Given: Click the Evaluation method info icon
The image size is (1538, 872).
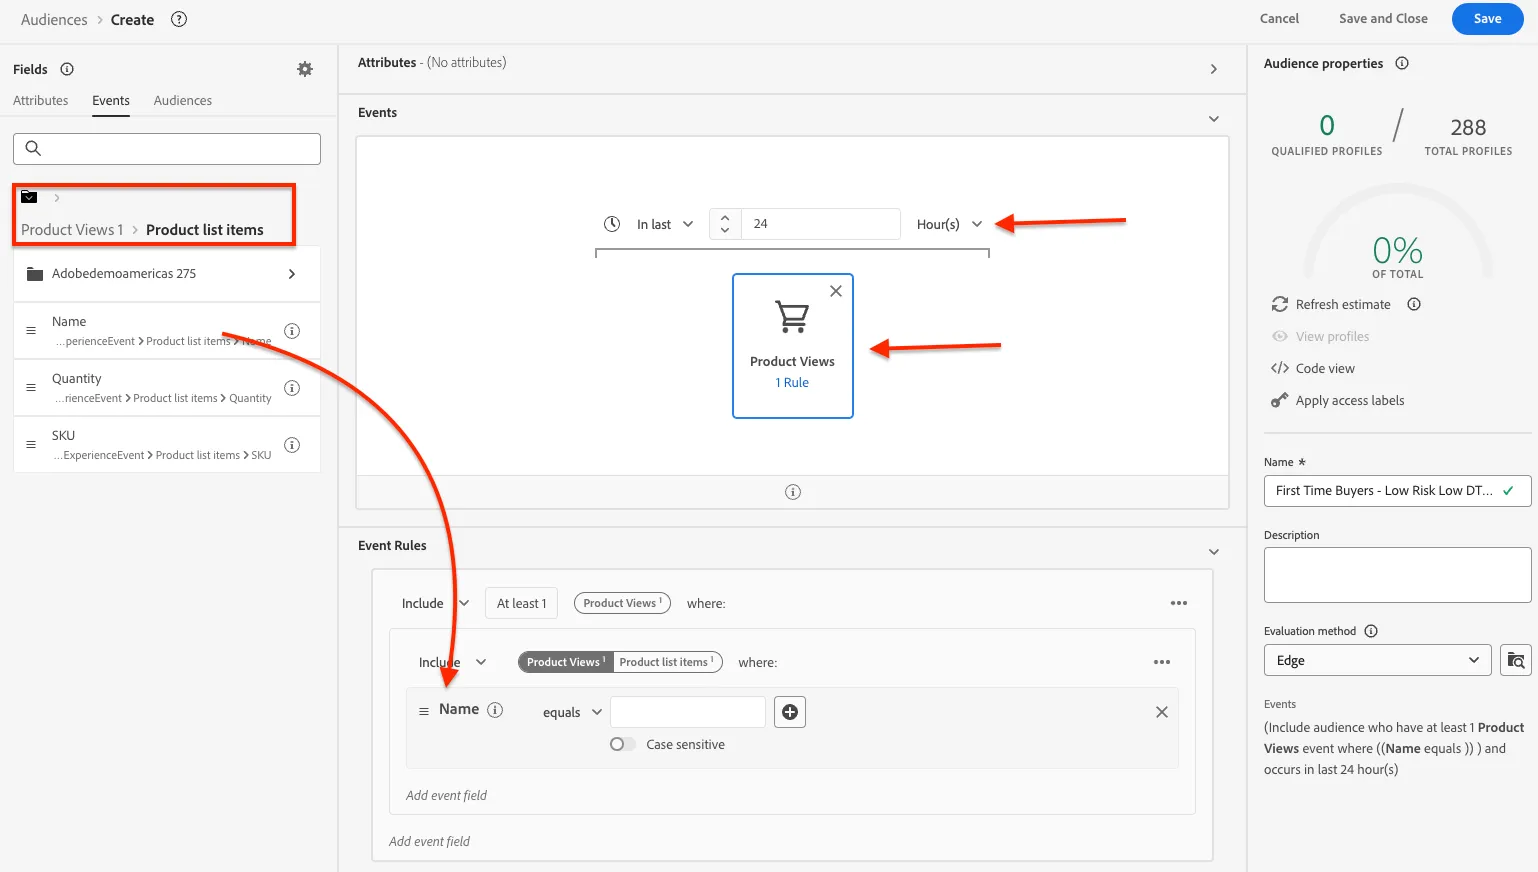Looking at the screenshot, I should click(1371, 631).
